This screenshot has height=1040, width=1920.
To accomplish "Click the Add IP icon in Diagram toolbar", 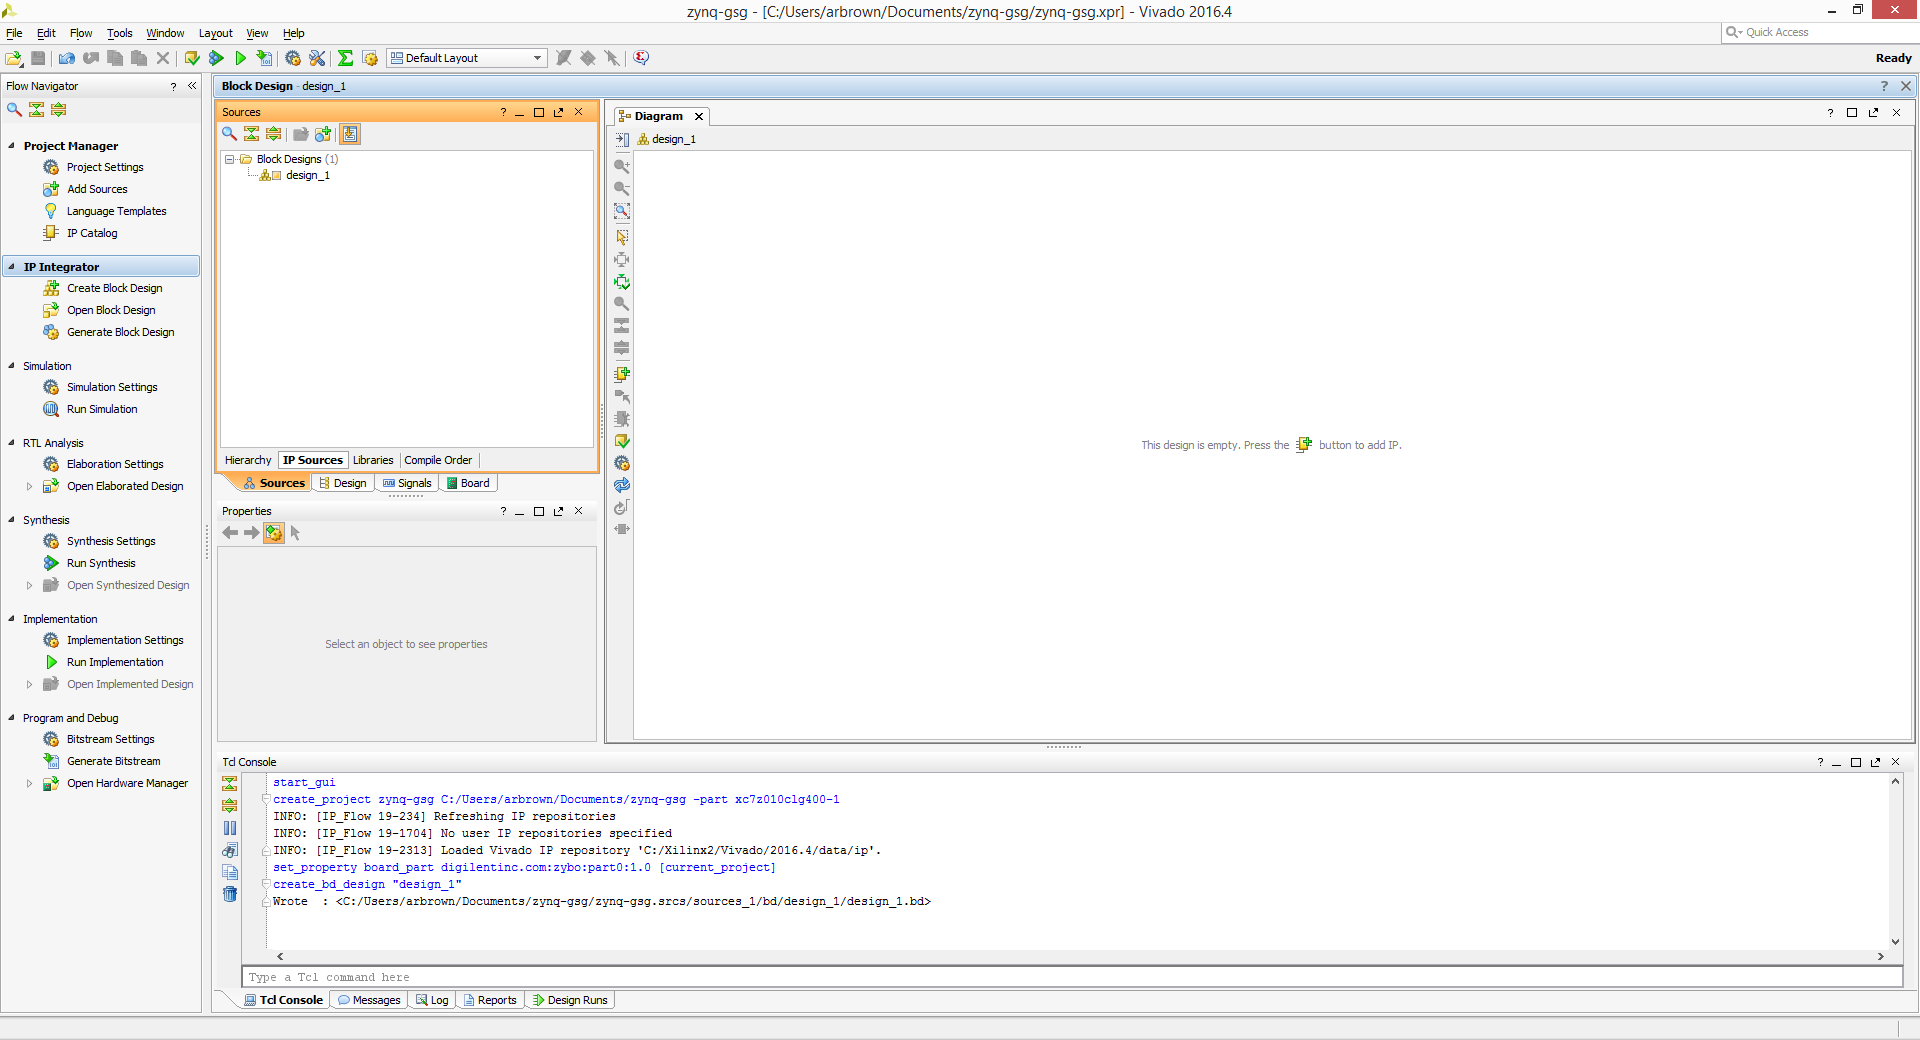I will [x=622, y=374].
